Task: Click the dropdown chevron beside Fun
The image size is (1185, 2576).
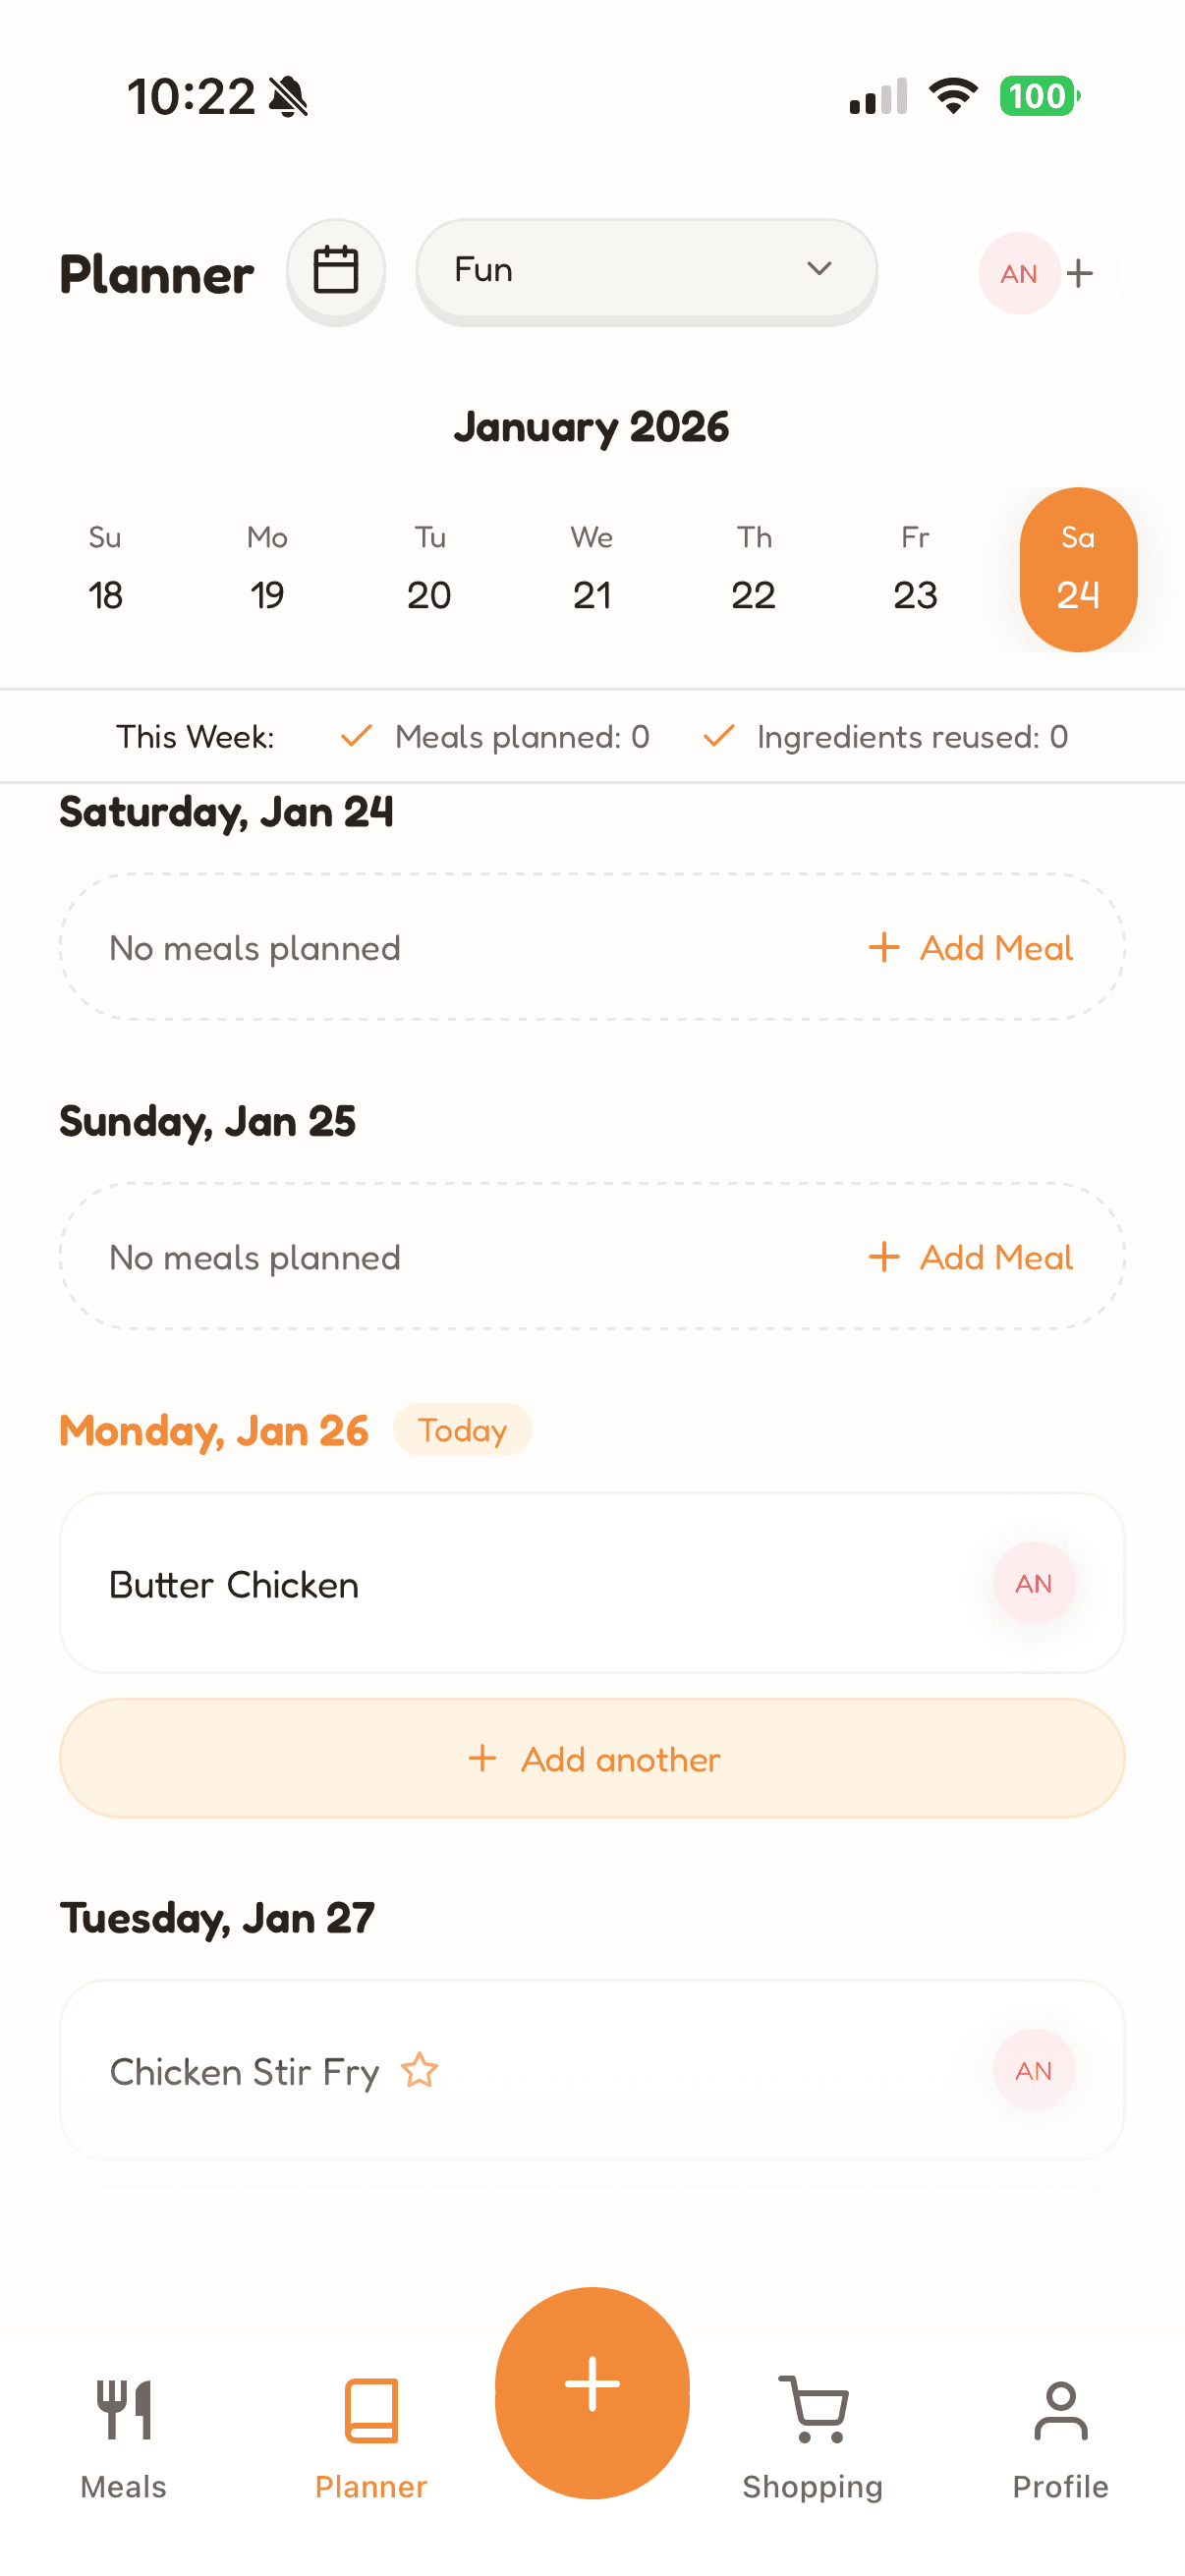Action: point(819,269)
